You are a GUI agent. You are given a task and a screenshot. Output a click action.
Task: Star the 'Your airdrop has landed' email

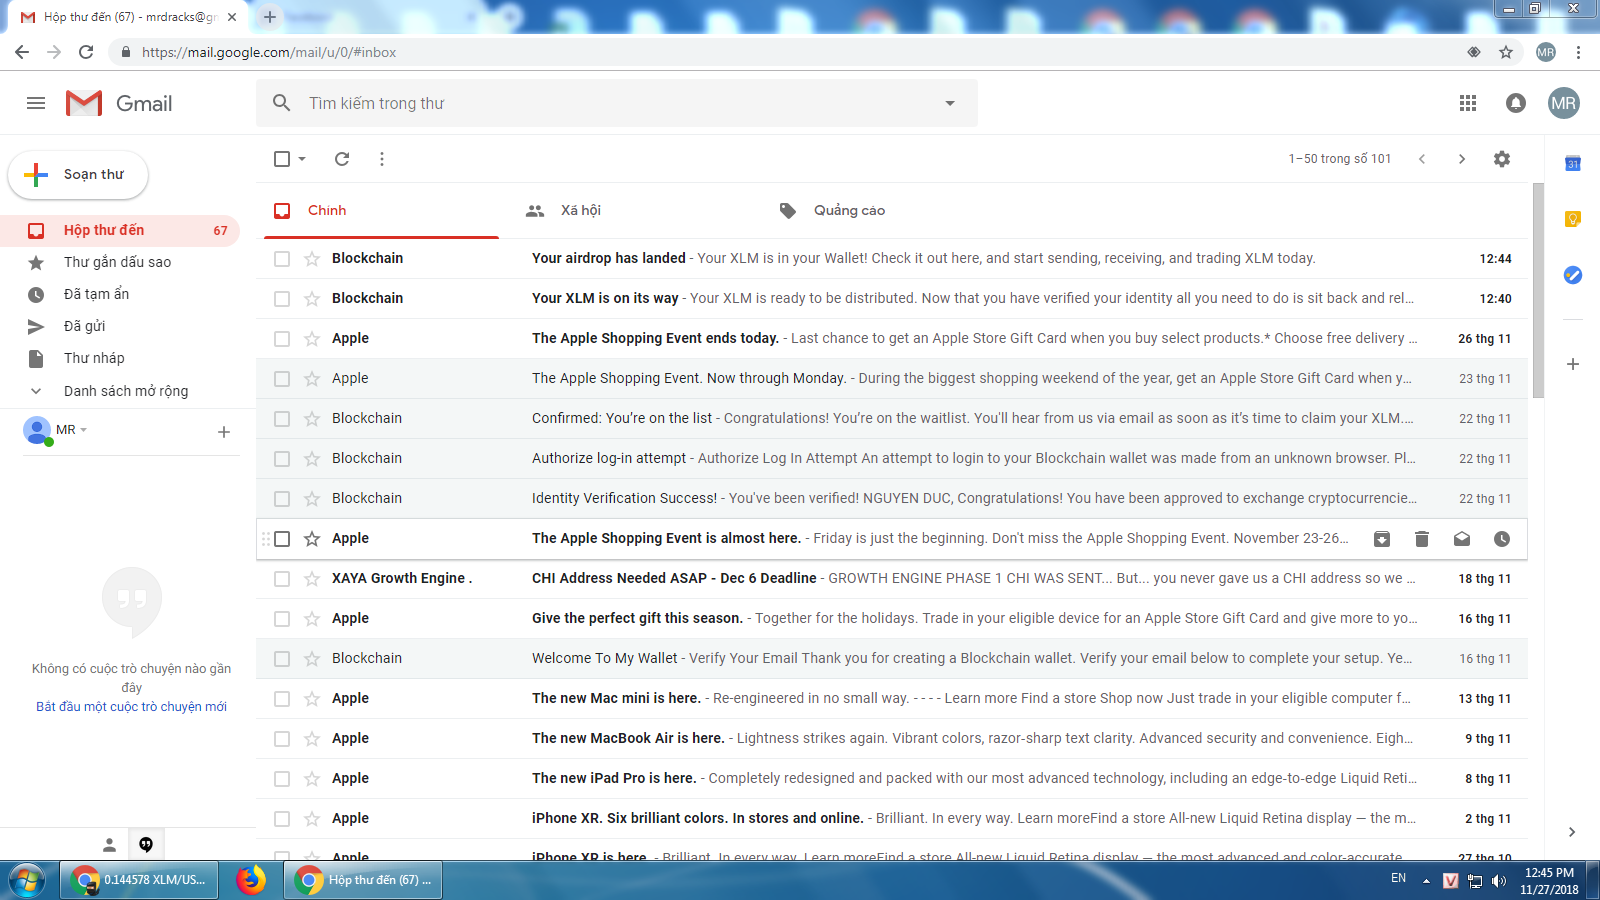pos(312,259)
